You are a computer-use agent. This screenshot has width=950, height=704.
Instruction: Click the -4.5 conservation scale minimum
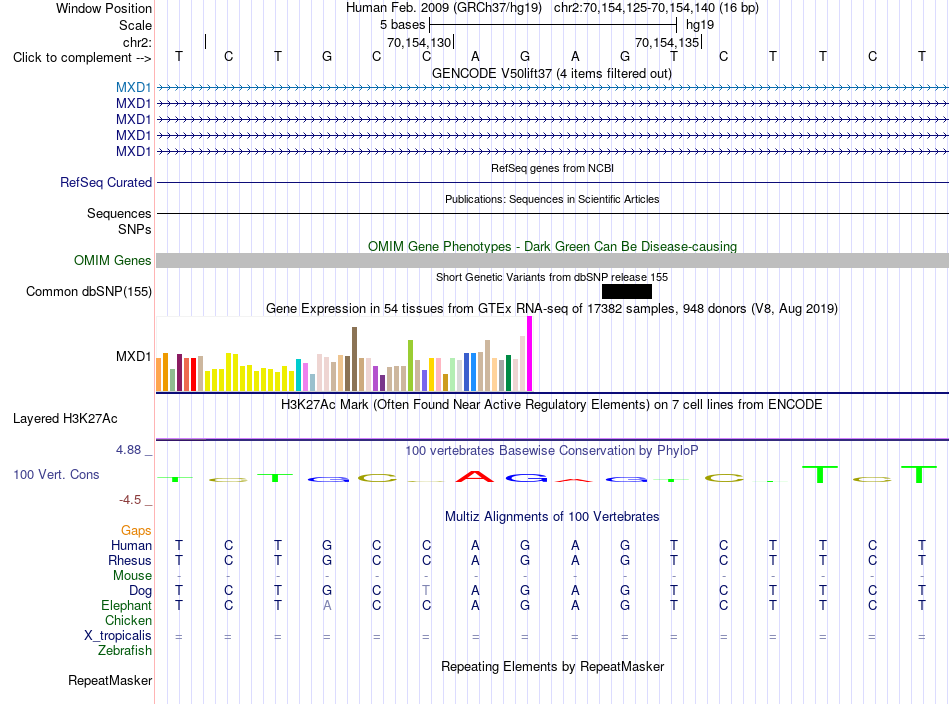[130, 500]
